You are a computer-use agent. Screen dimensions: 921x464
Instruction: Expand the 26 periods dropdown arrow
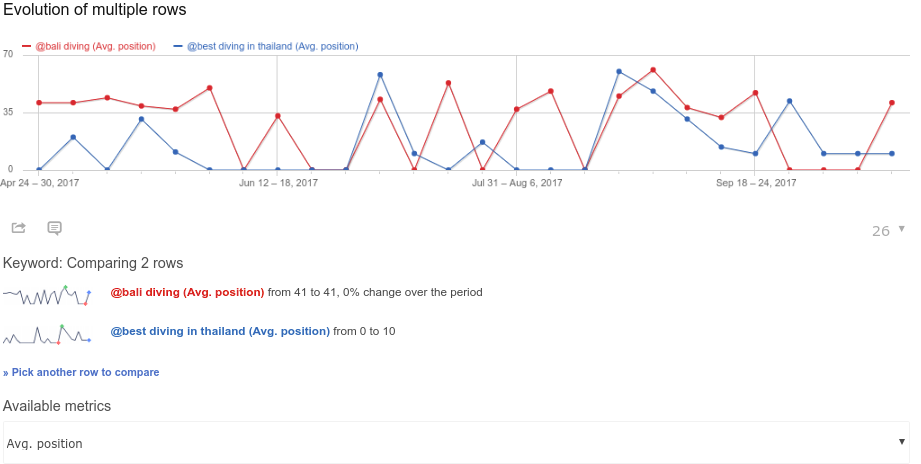coord(901,229)
